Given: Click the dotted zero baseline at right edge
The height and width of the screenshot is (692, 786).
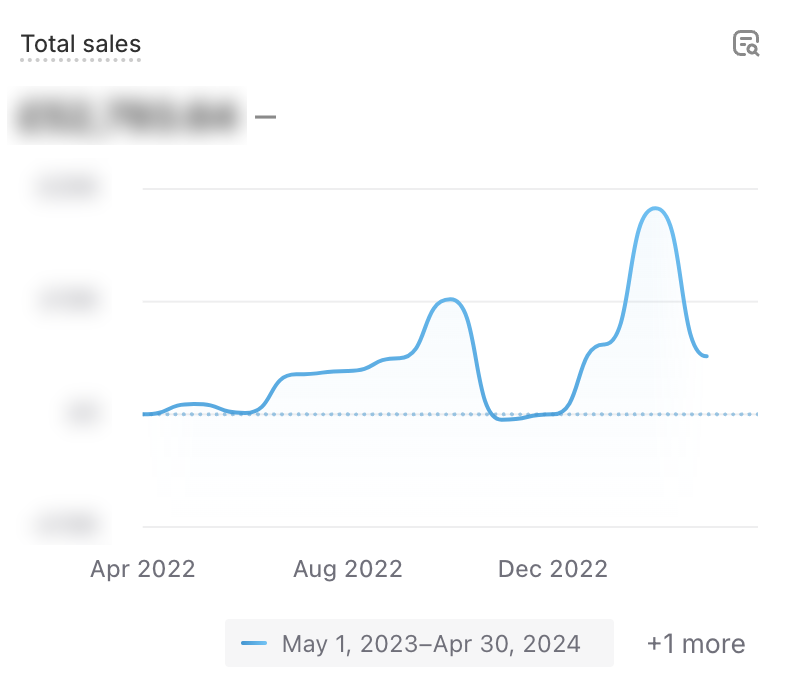Looking at the screenshot, I should [752, 414].
